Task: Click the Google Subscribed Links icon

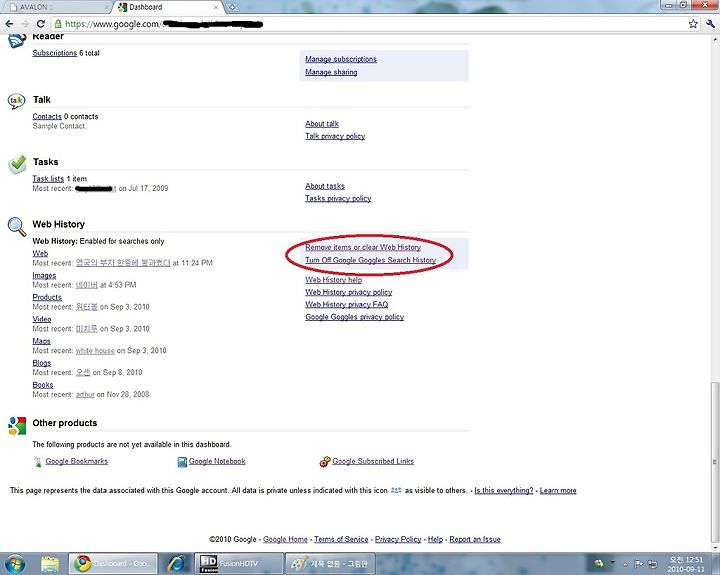Action: (x=325, y=462)
